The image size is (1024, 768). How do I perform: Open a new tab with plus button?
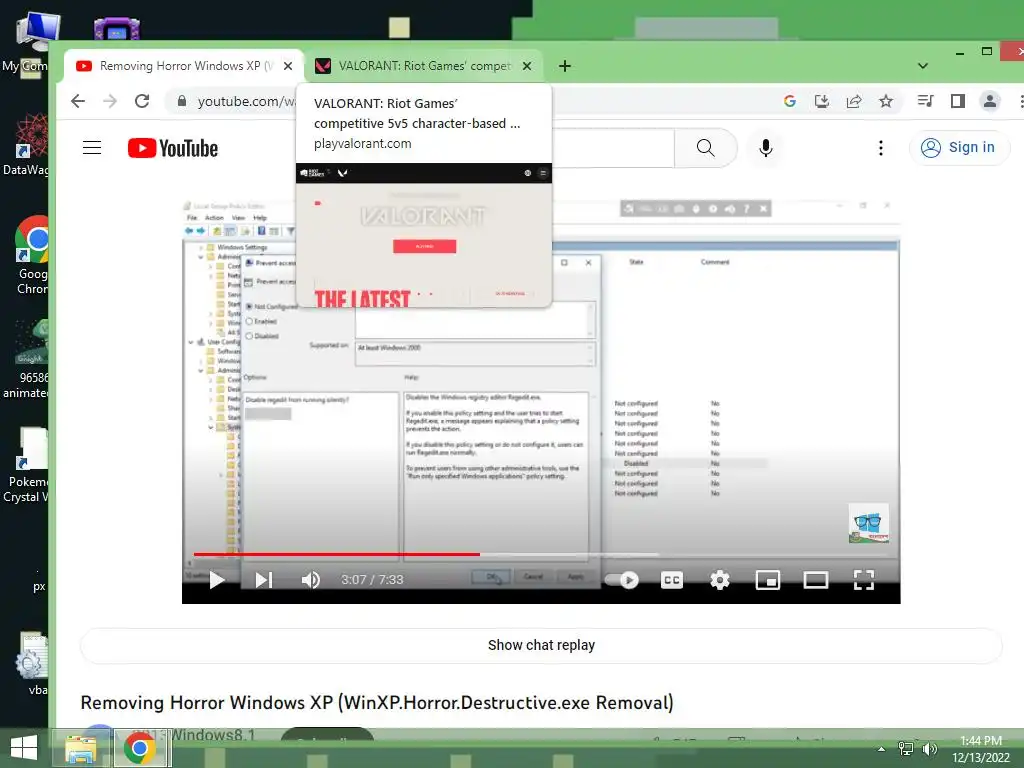coord(565,66)
